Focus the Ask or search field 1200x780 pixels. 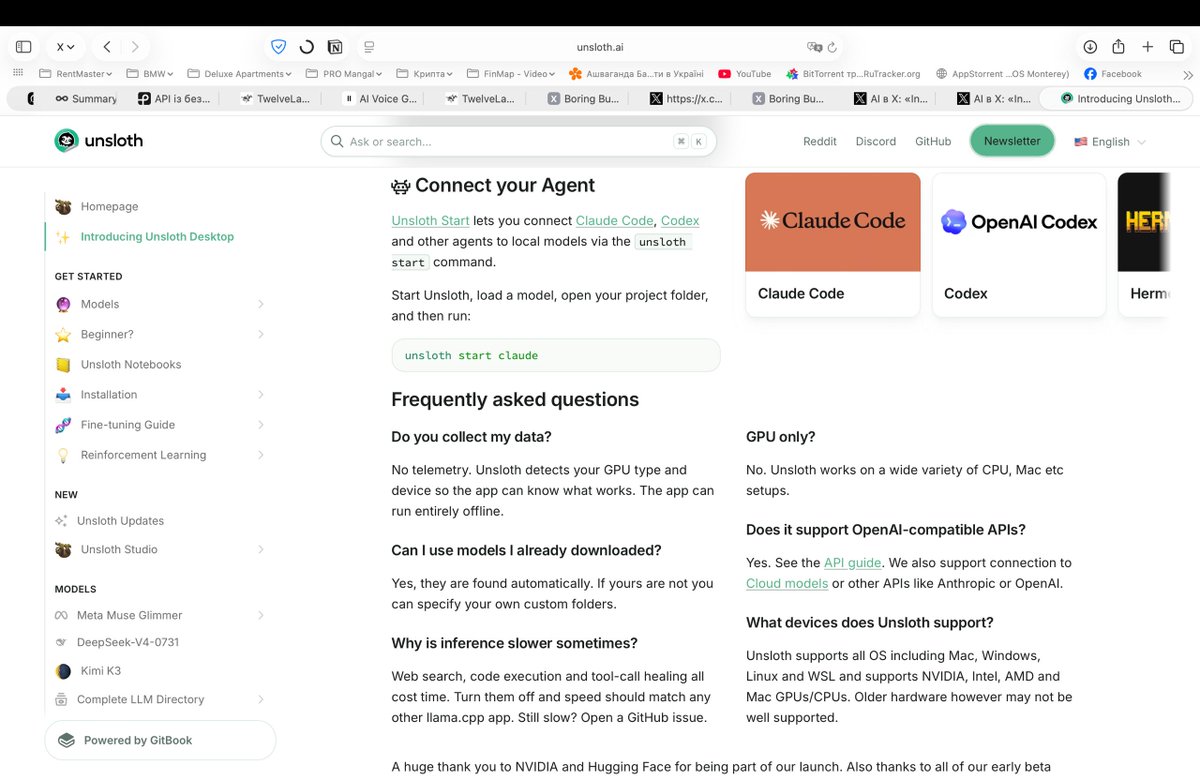[x=518, y=141]
